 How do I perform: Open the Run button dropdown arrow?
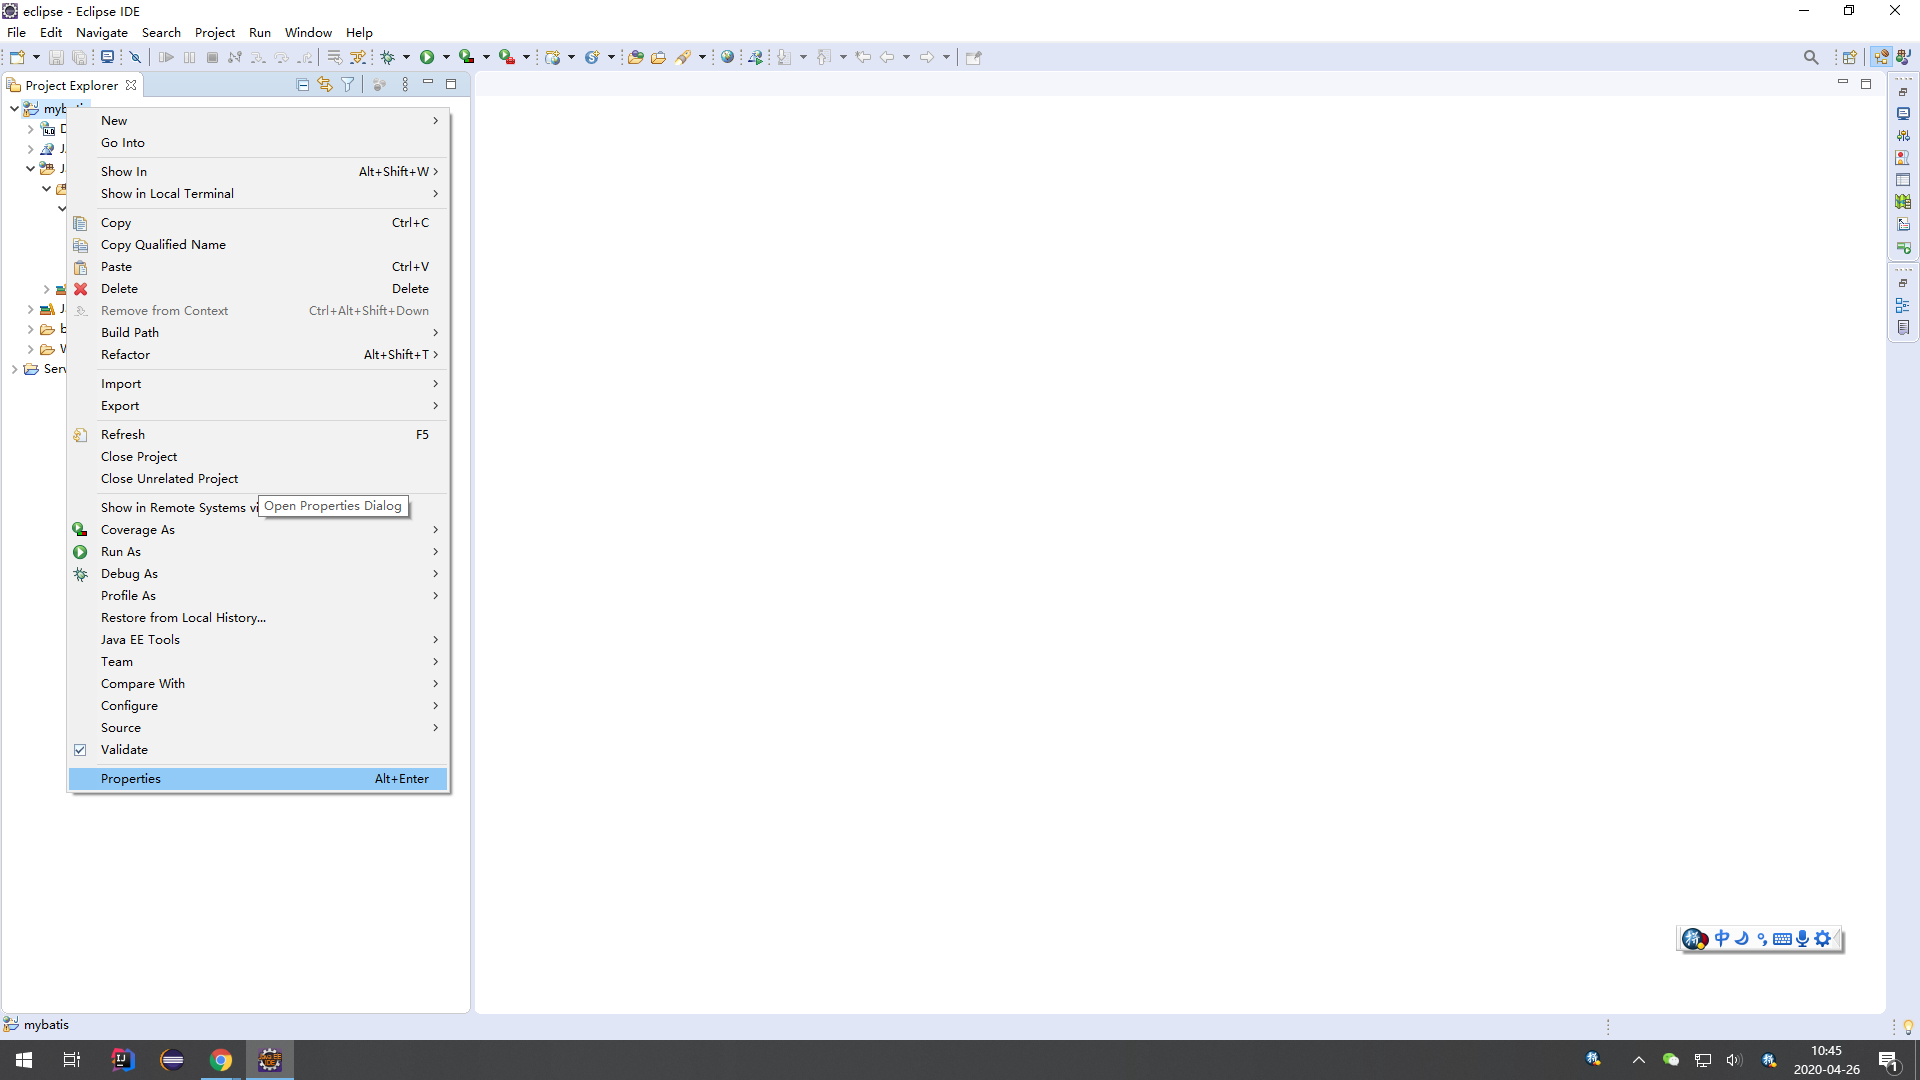444,57
